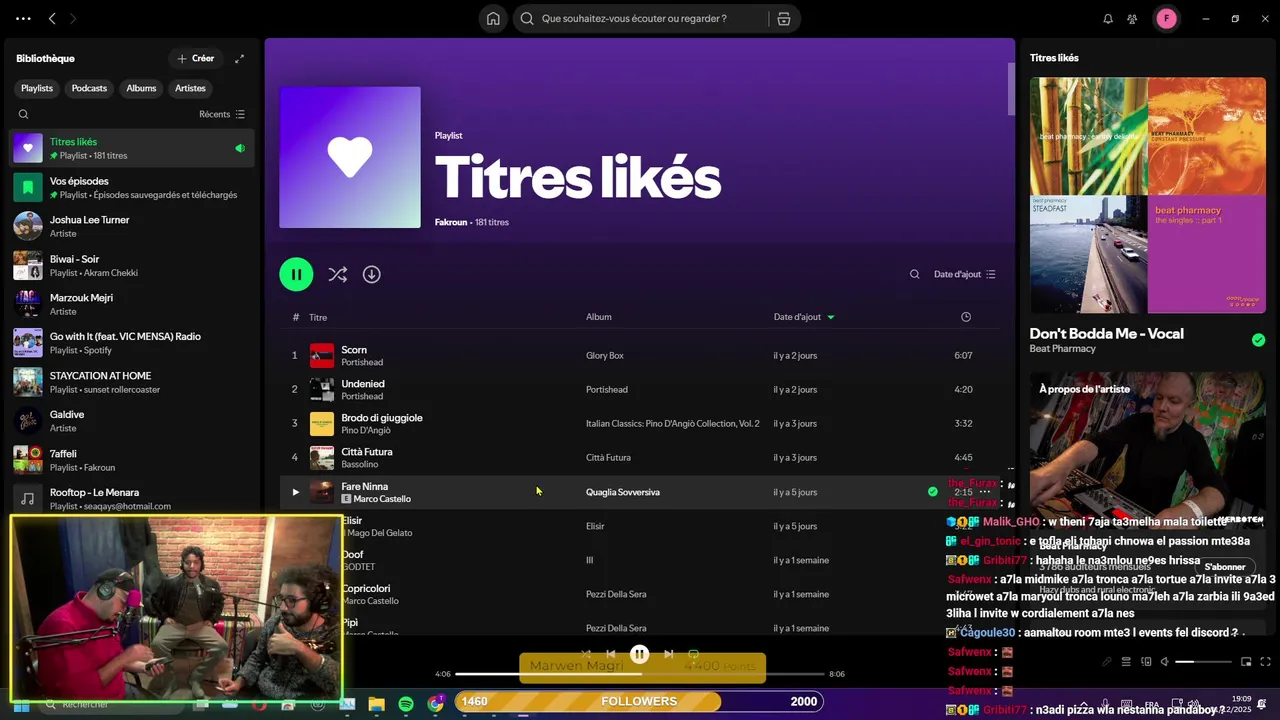Open Vos épisodes in the library

click(x=131, y=188)
